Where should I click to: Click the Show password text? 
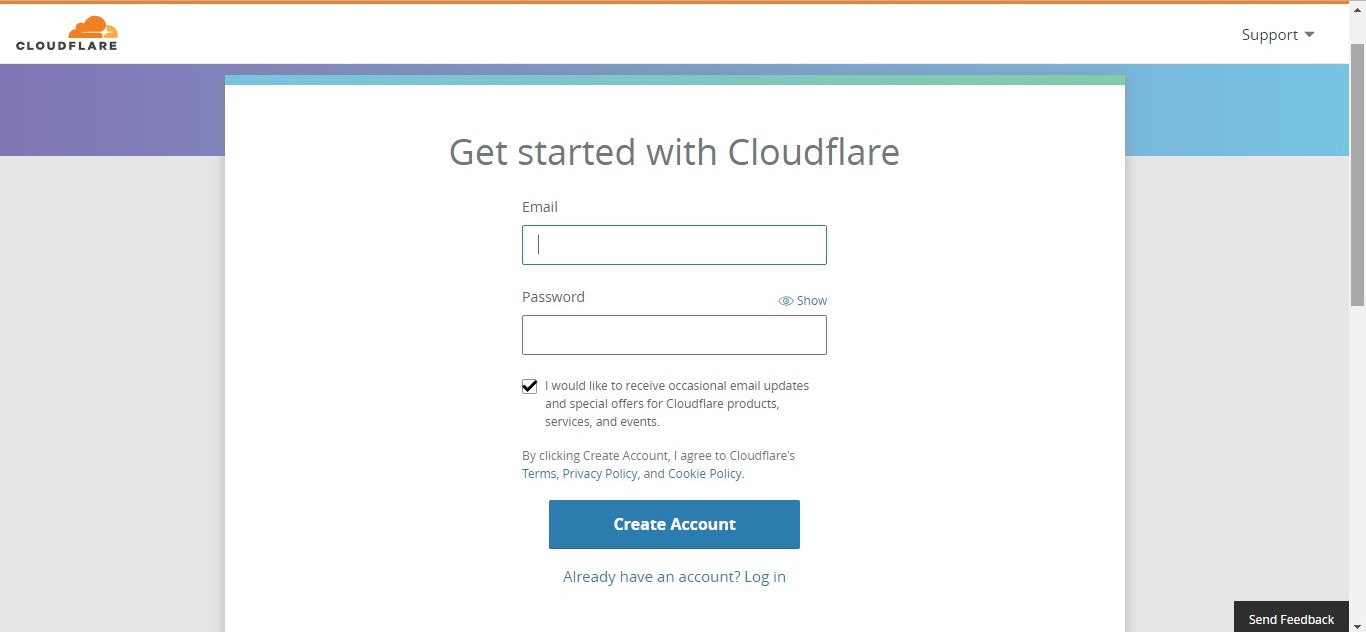pos(812,301)
